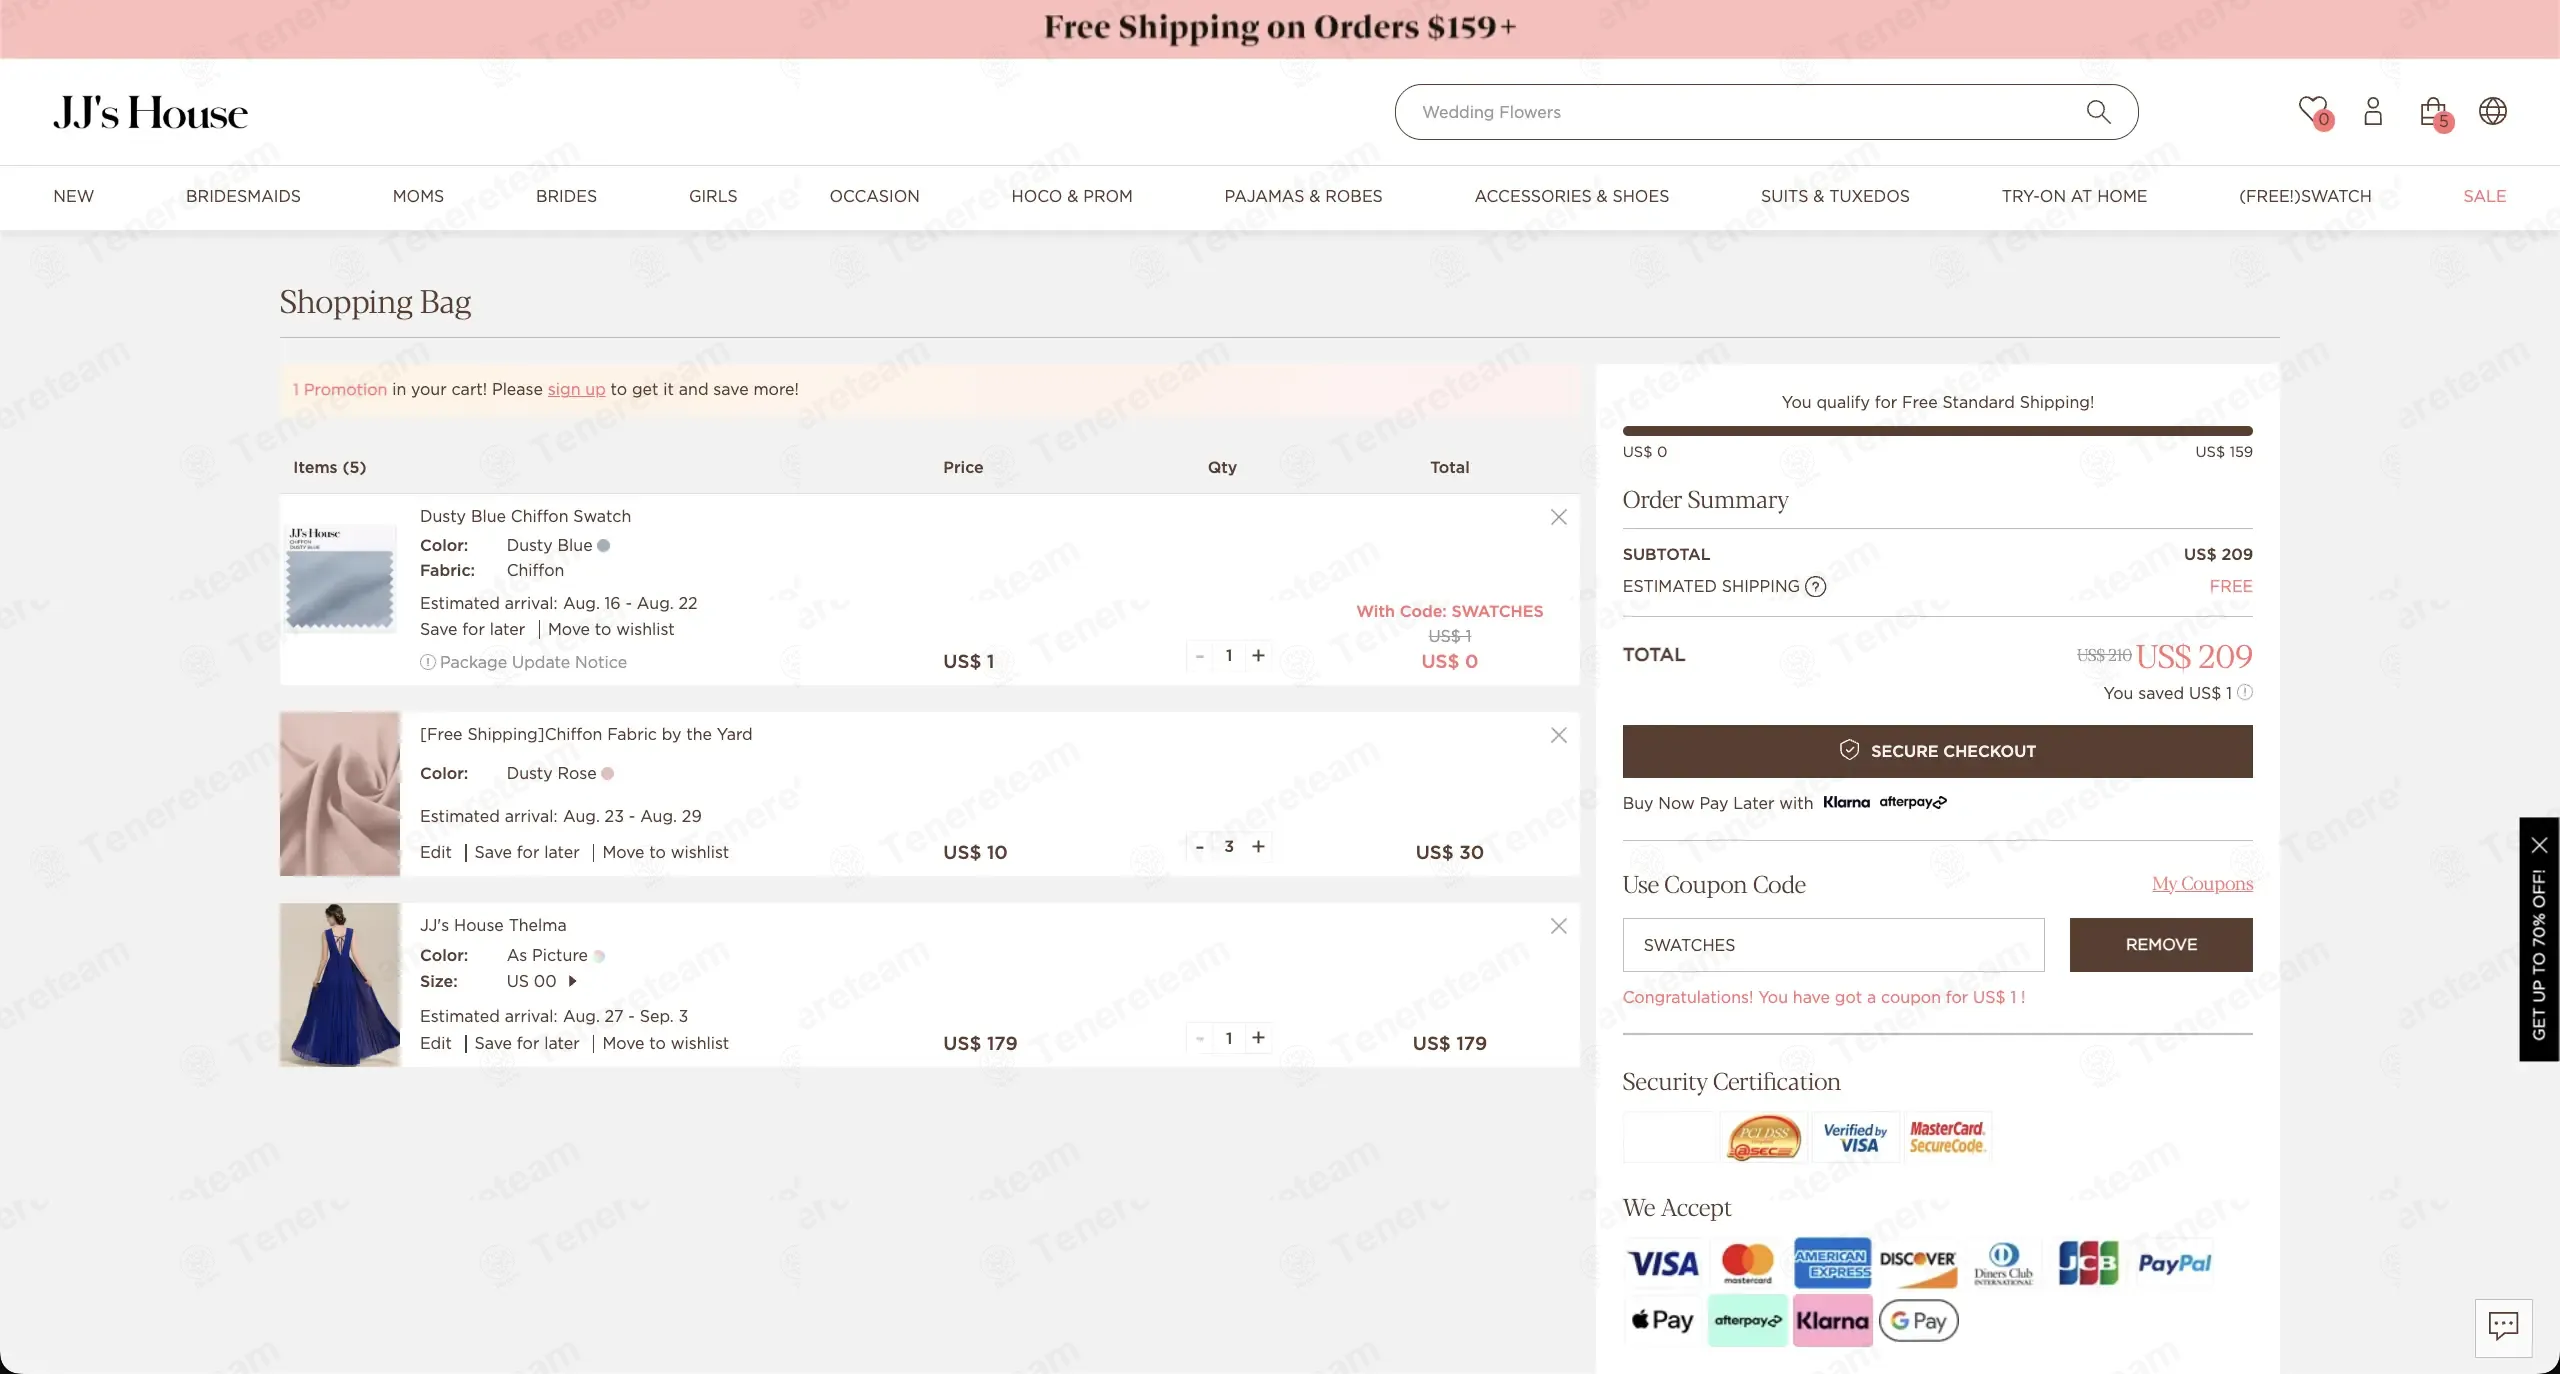
Task: Open the ACCESSORIES & SHOES menu
Action: 1571,196
